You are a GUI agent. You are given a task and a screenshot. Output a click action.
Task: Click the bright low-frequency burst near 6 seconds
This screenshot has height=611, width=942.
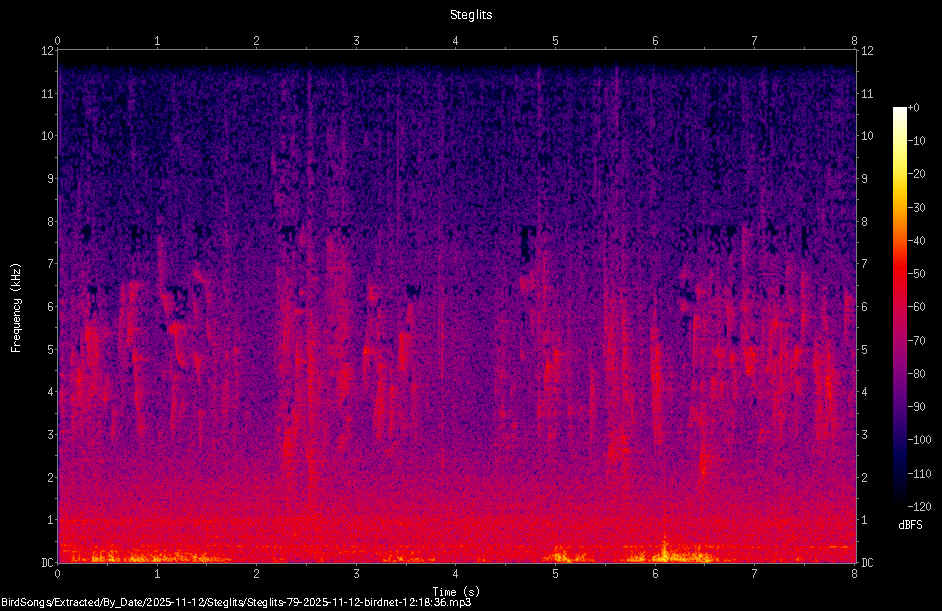[664, 549]
